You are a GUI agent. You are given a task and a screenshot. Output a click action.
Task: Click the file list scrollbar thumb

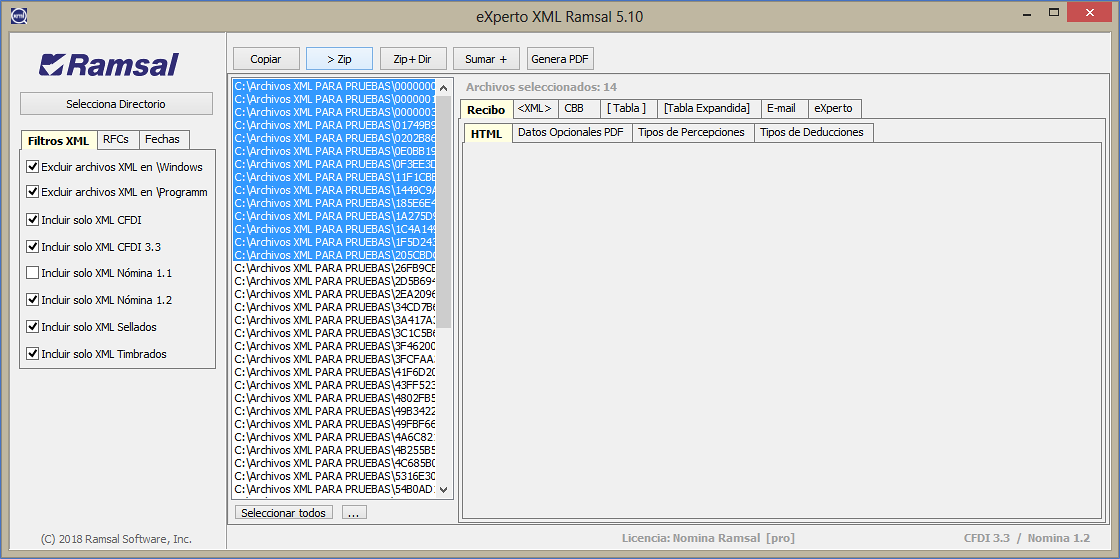444,211
